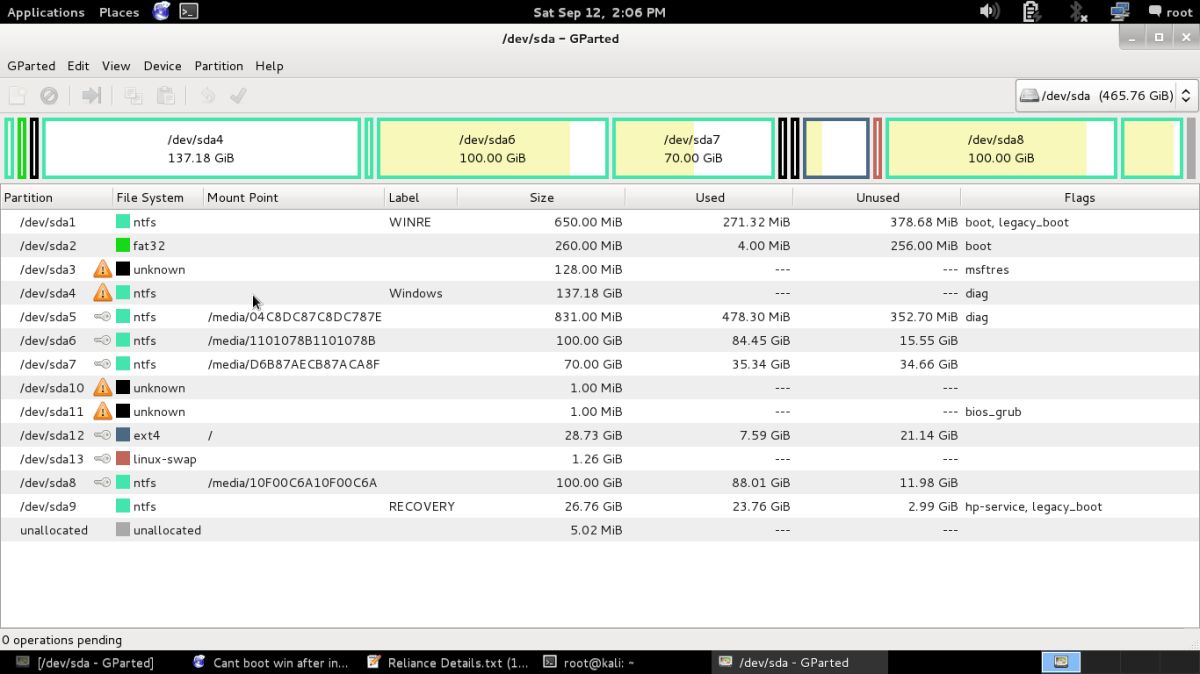The width and height of the screenshot is (1200, 674).
Task: Click warning icon on /dev/sda4 row
Action: pyautogui.click(x=102, y=293)
